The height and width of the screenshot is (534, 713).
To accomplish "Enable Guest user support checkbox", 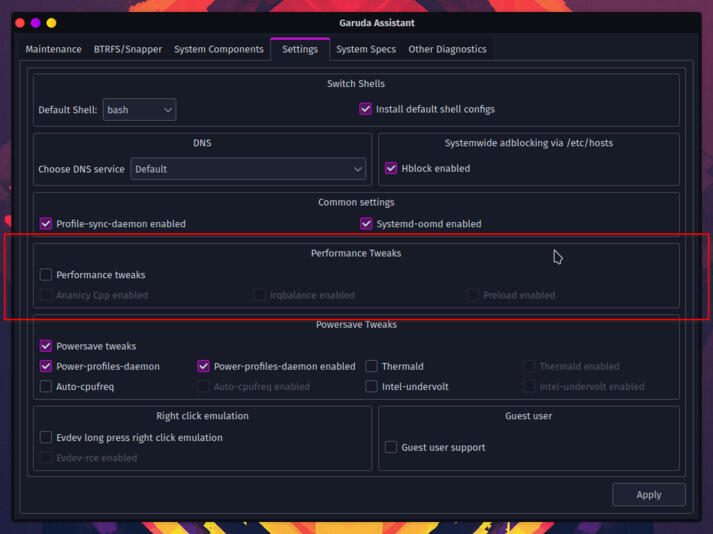I will click(391, 447).
